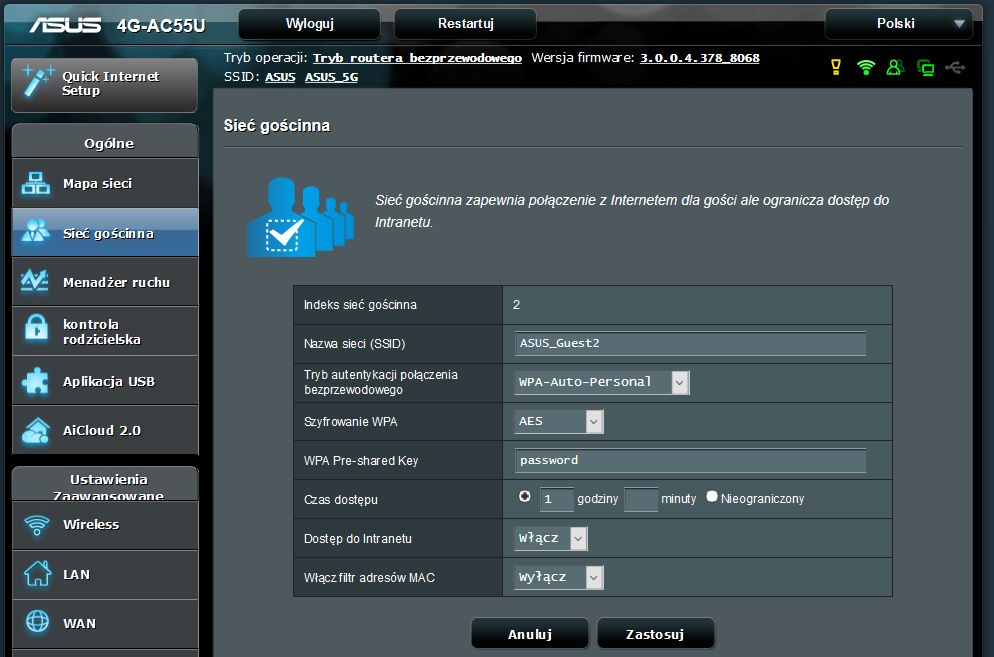This screenshot has width=994, height=657.
Task: Open the AES encryption dropdown
Action: point(558,422)
